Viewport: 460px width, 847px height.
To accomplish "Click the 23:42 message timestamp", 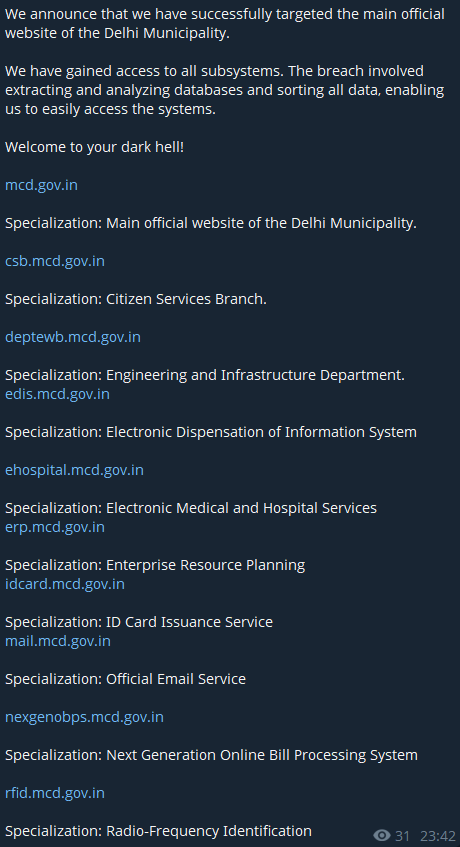I will click(x=438, y=836).
